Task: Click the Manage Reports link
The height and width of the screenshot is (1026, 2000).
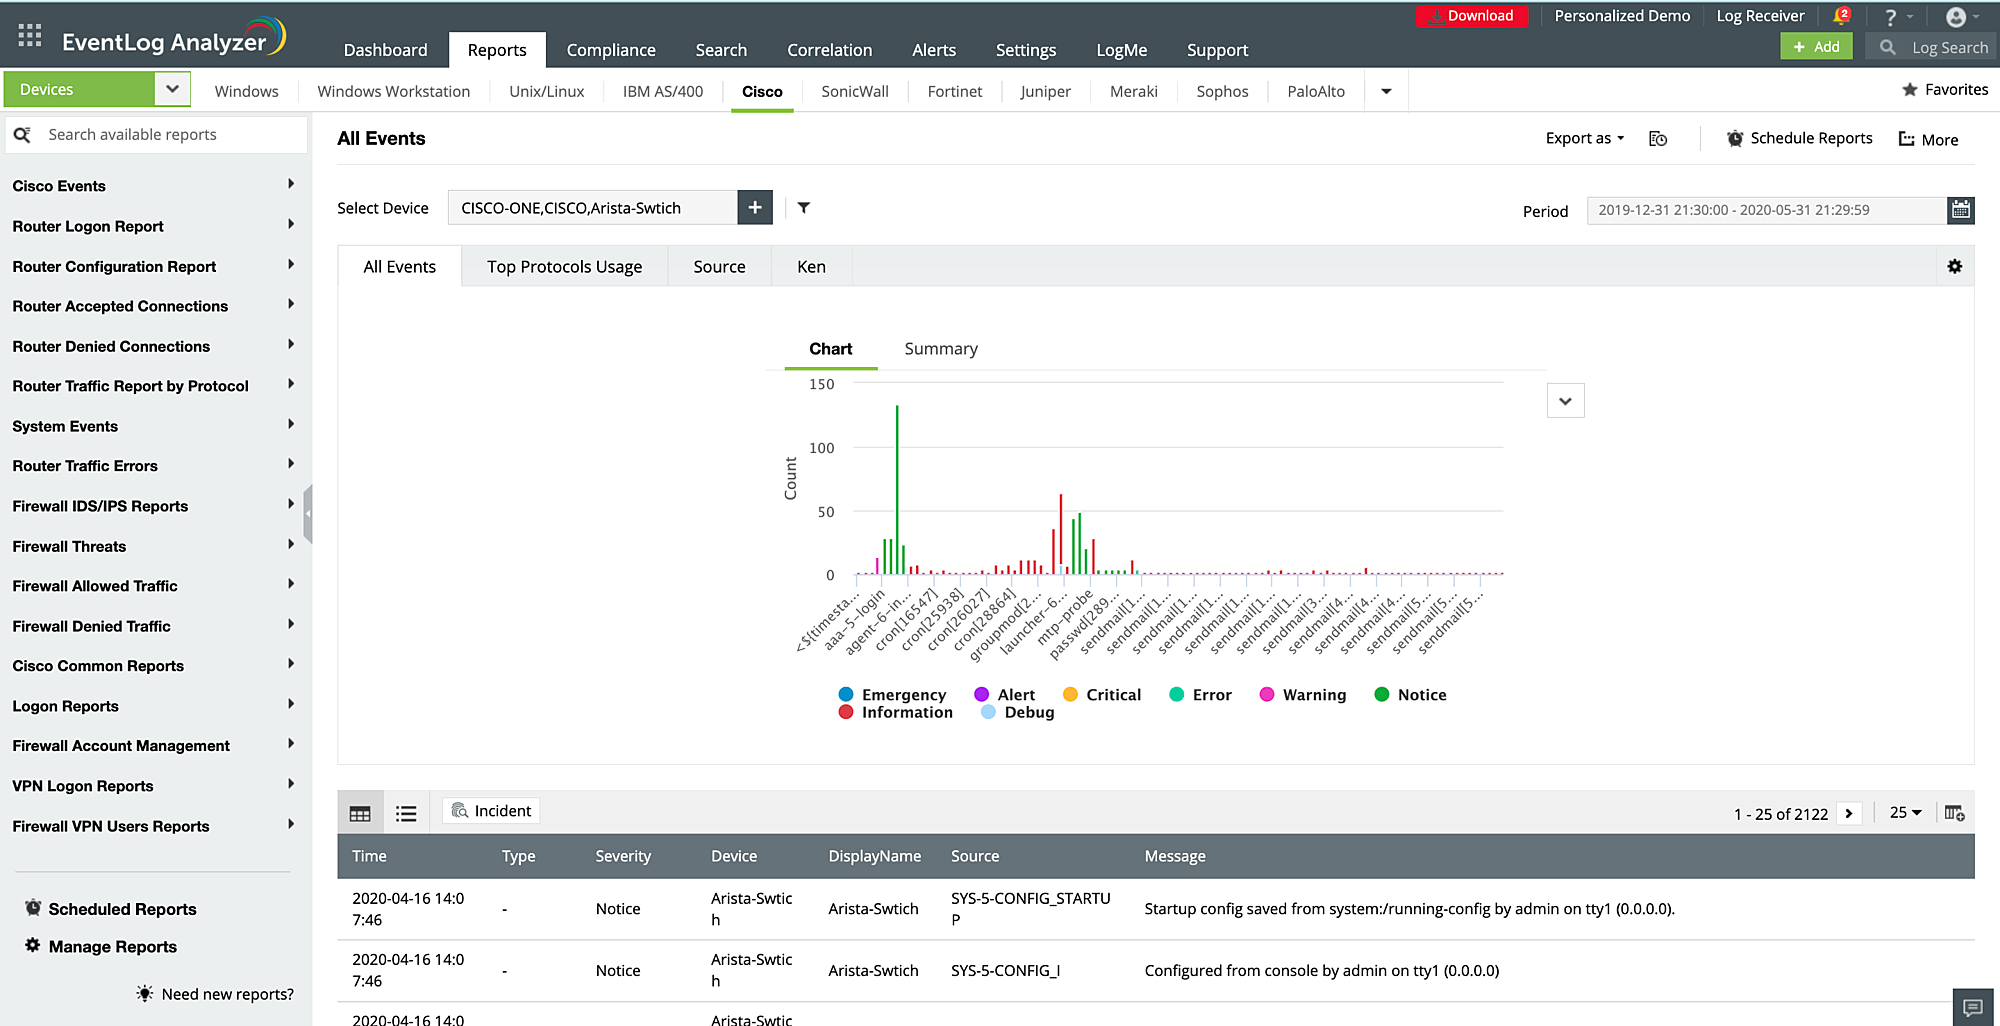Action: click(112, 947)
